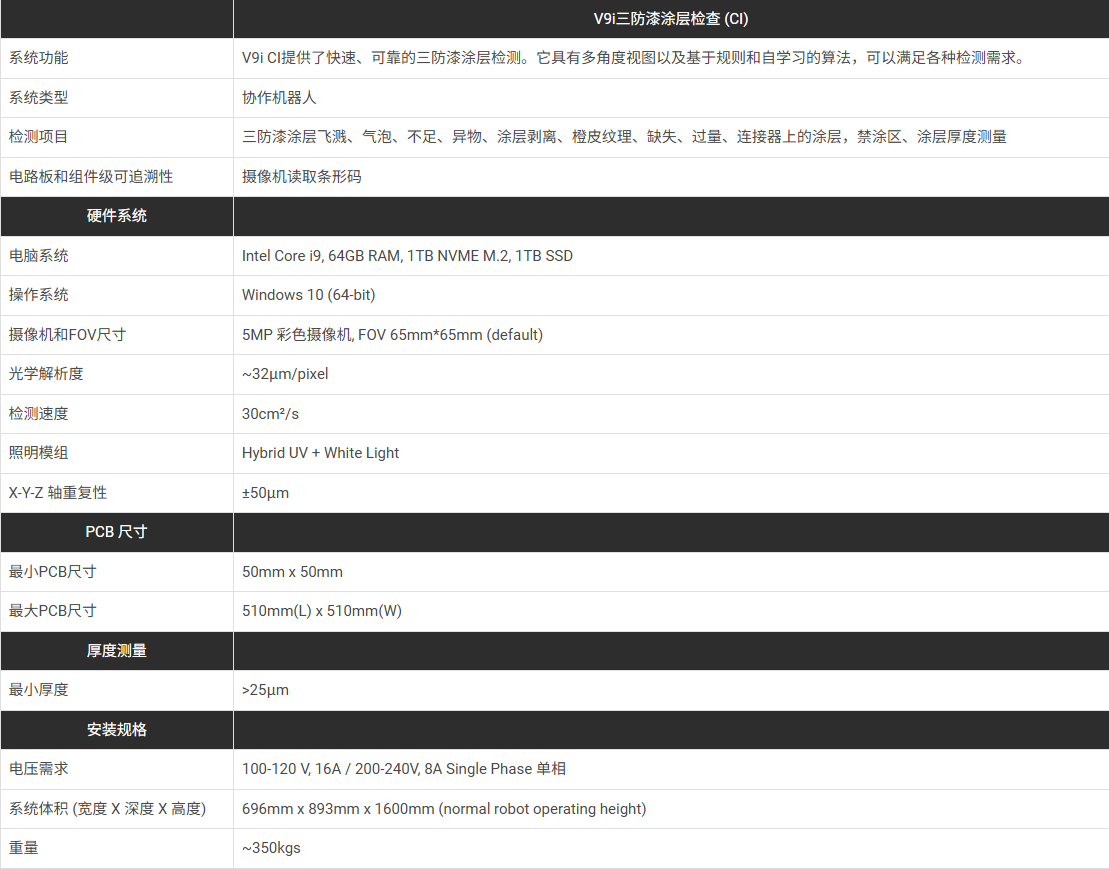1109x869 pixels.
Task: Select the Intel Core i9 computer spec text
Action: (x=407, y=256)
